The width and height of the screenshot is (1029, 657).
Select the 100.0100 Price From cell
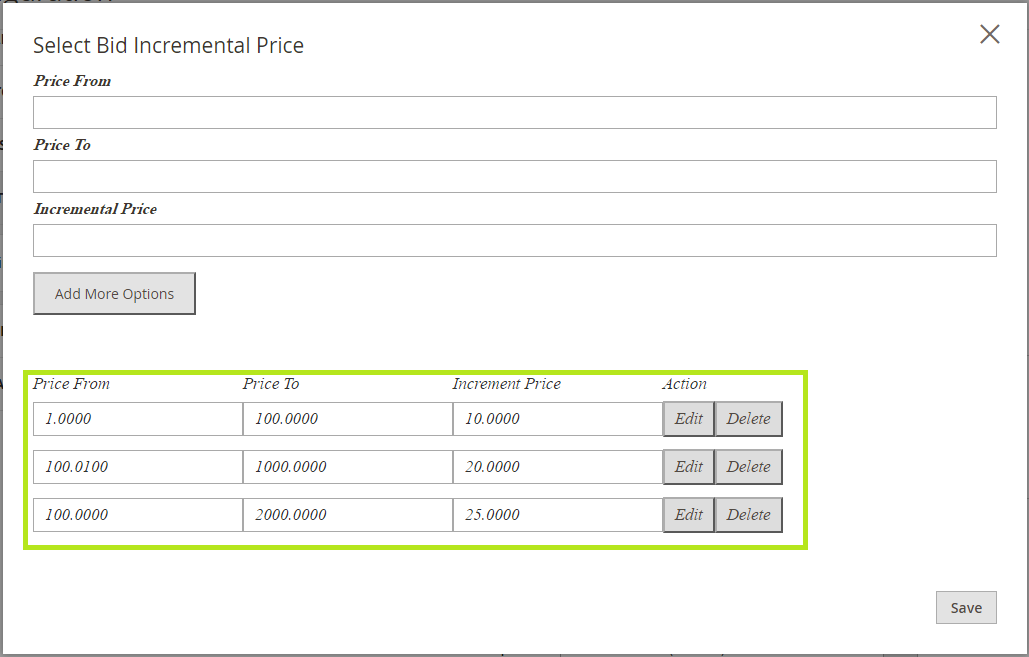(138, 467)
